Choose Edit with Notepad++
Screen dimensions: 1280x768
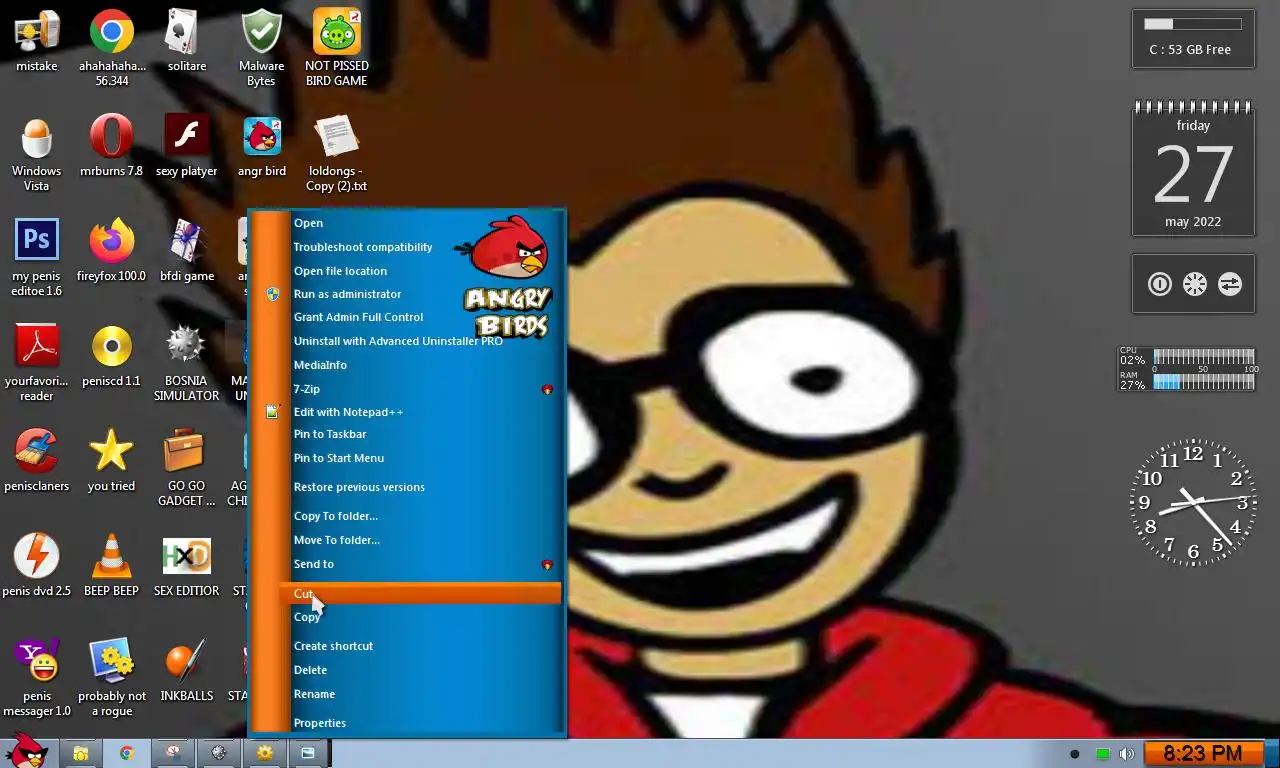point(421,412)
